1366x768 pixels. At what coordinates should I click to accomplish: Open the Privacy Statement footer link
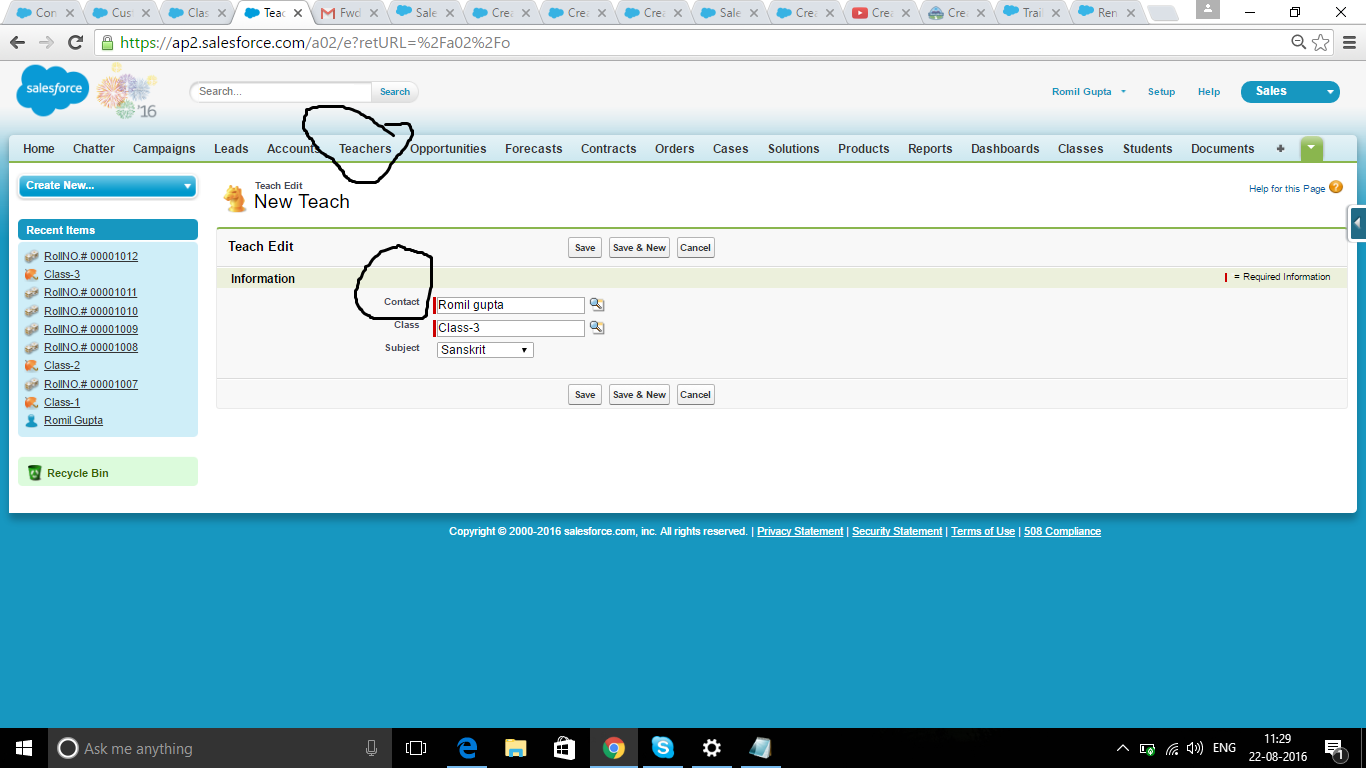800,532
